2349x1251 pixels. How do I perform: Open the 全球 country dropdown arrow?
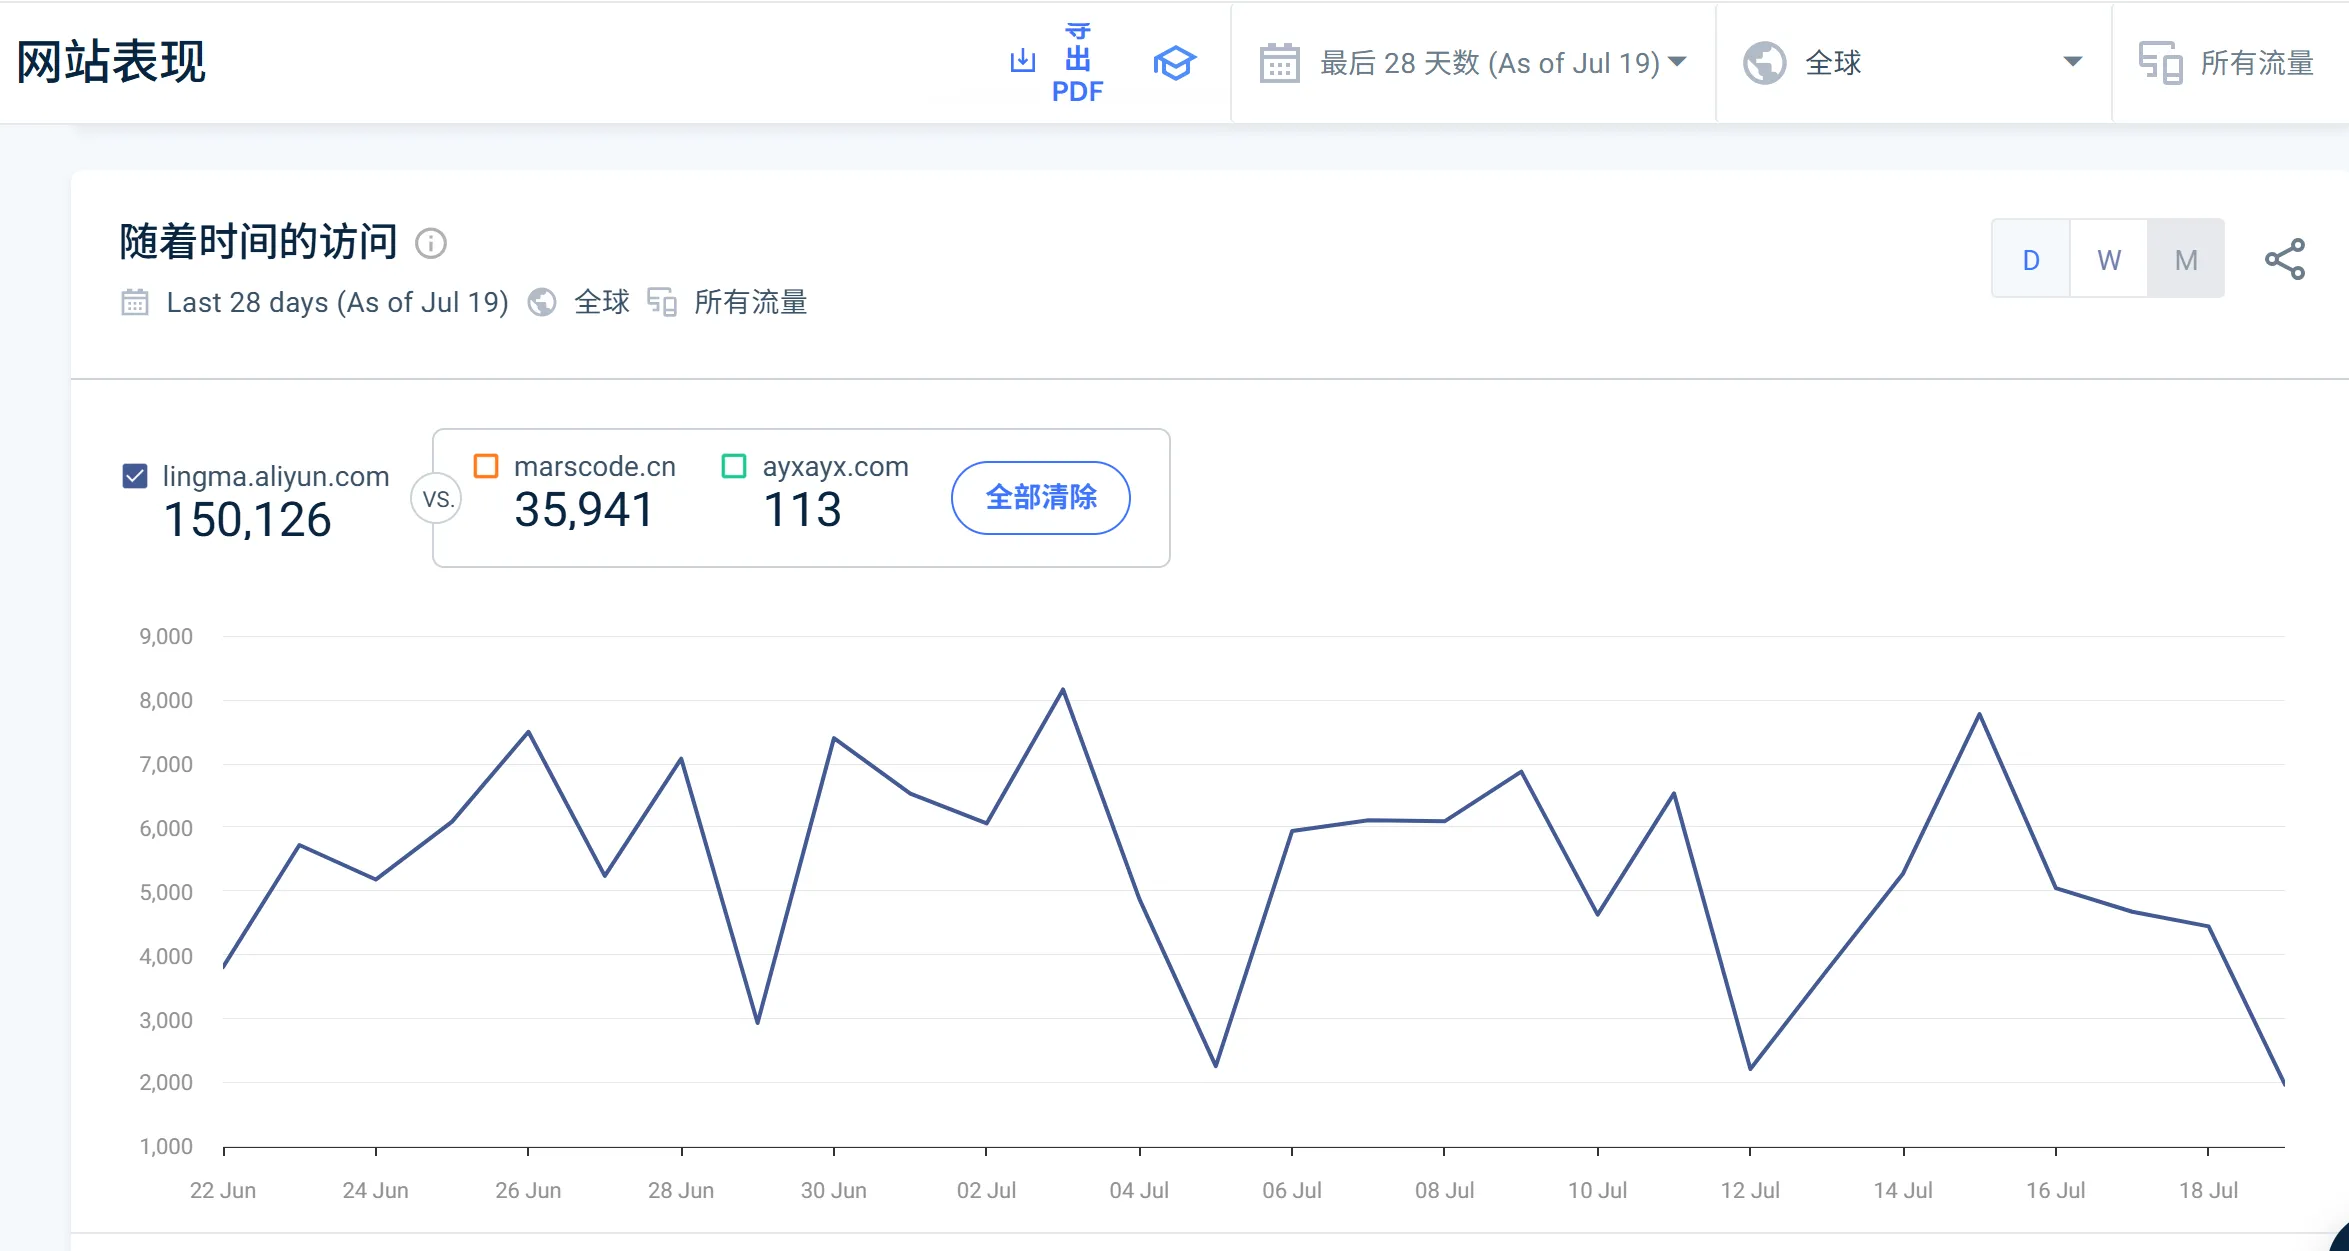[x=2072, y=62]
